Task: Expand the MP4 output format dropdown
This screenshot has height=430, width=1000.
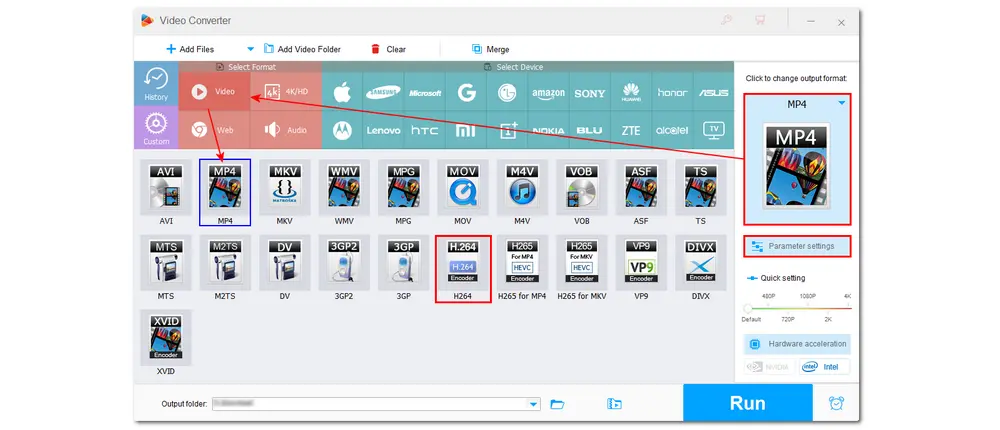Action: 842,103
